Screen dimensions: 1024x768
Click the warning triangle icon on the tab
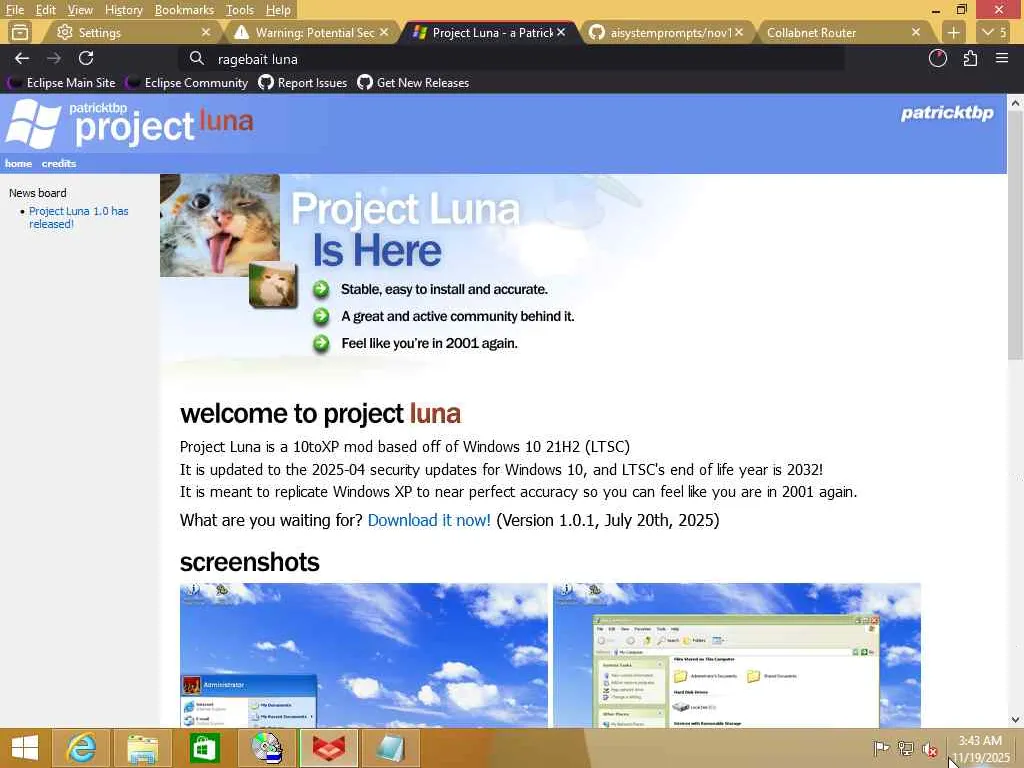click(241, 32)
